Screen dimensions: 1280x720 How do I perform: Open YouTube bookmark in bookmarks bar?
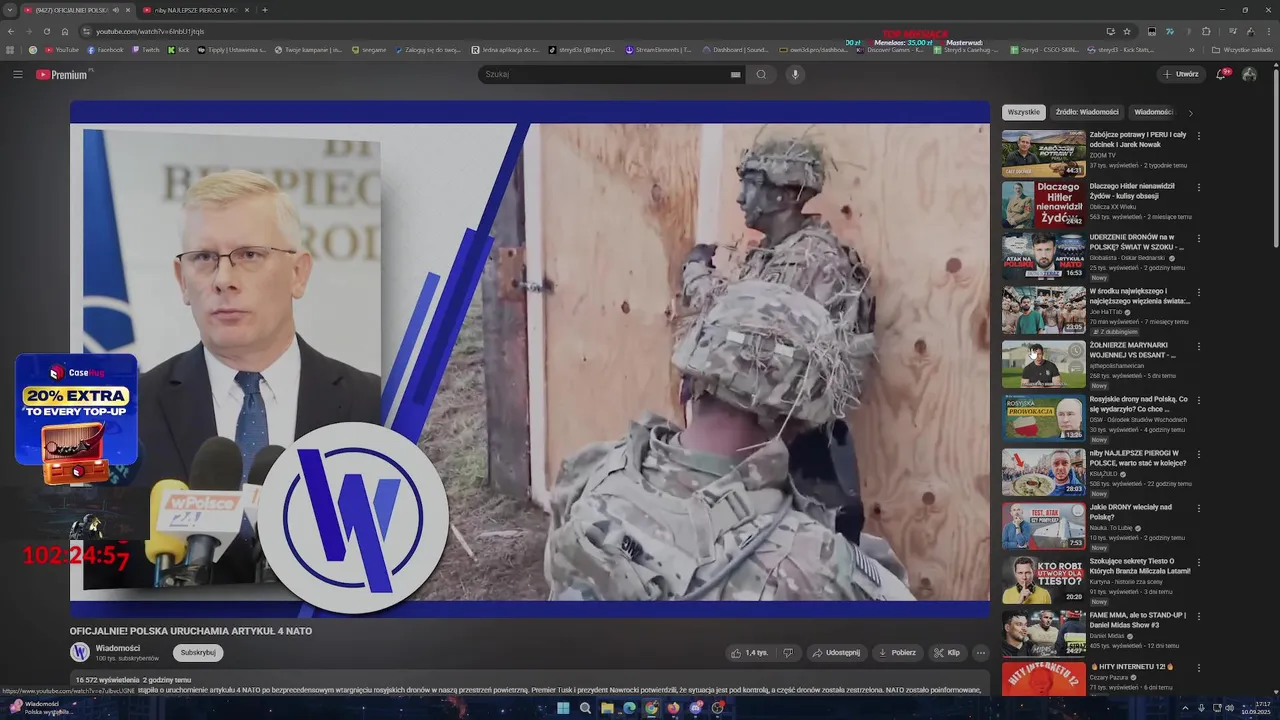coord(62,50)
